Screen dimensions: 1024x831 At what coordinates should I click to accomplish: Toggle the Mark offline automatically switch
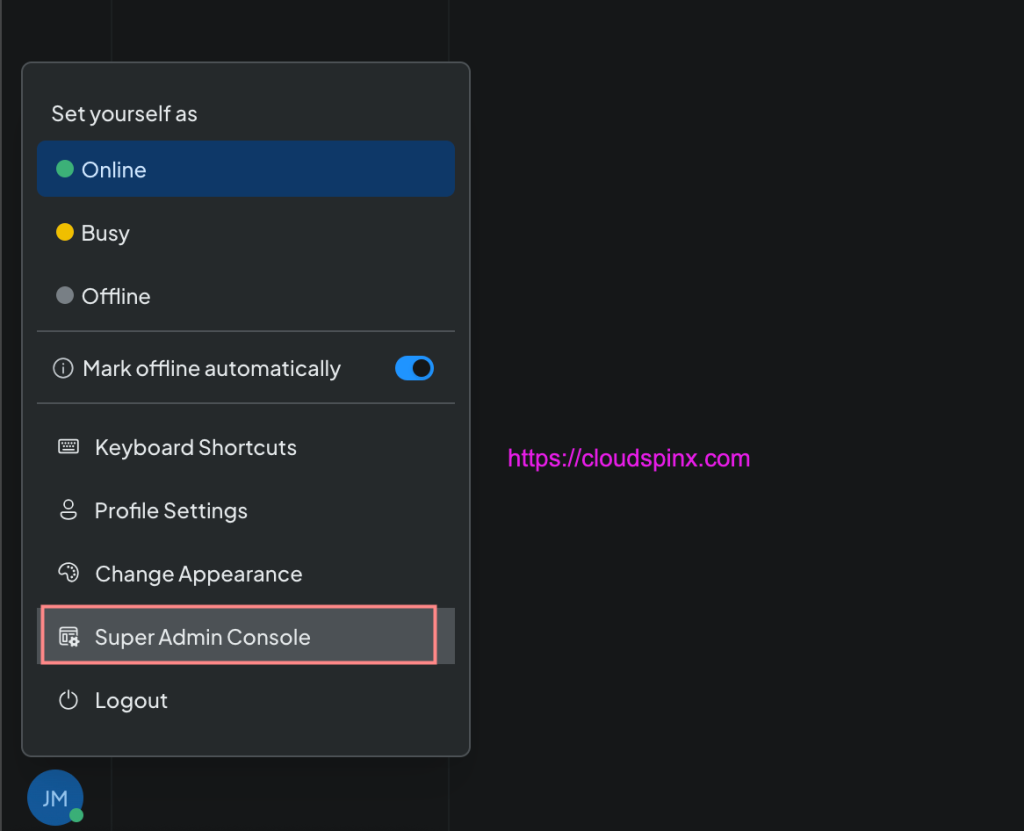(414, 368)
